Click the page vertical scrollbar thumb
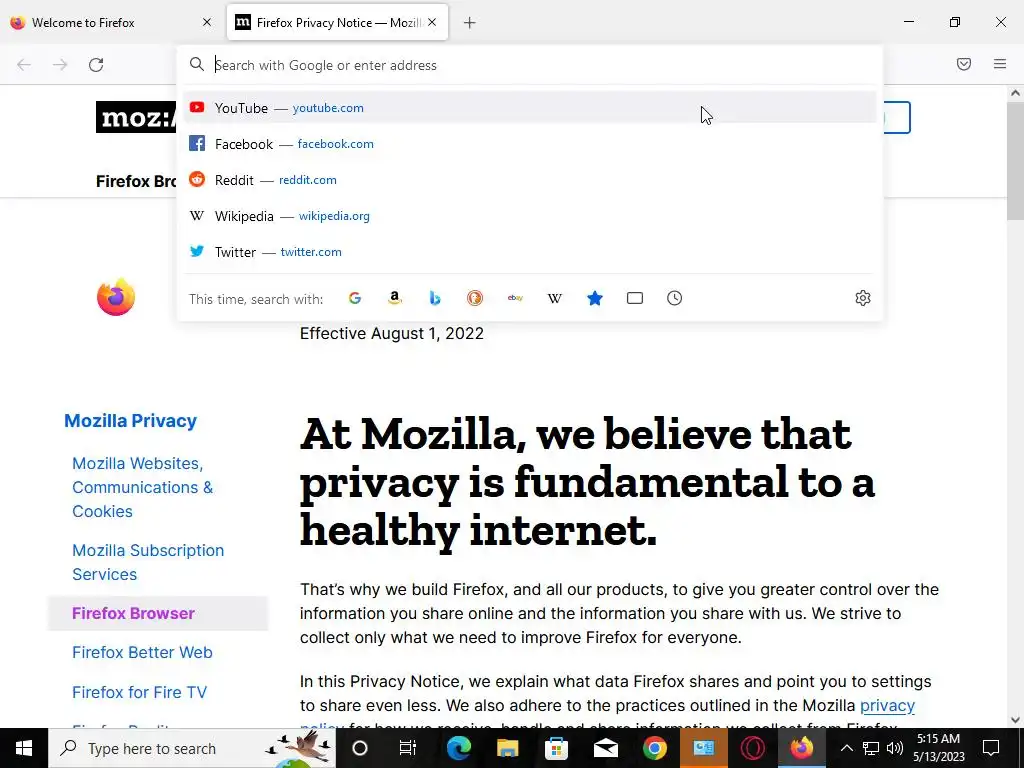This screenshot has height=768, width=1024. point(1015,161)
